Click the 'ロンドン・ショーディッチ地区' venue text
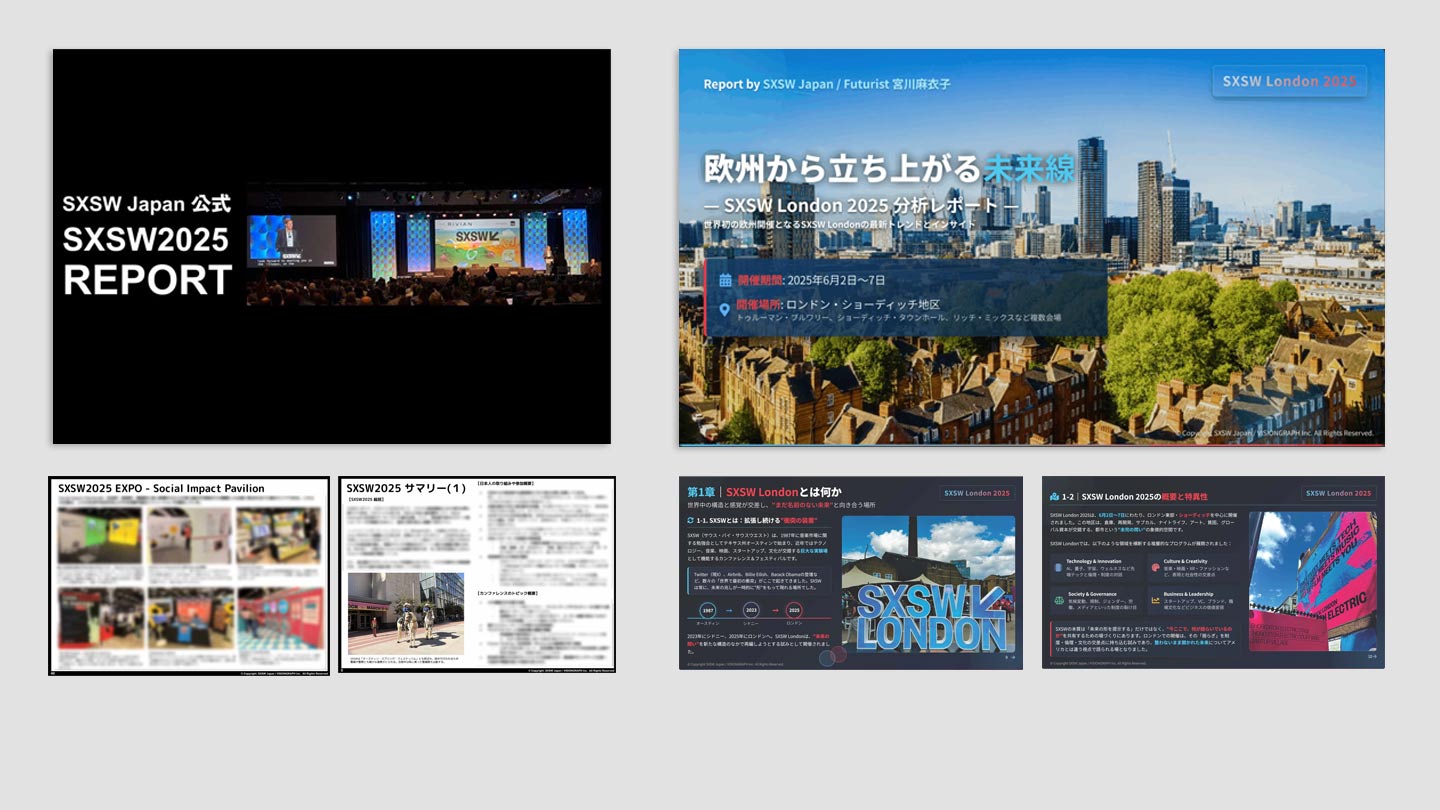 point(863,304)
